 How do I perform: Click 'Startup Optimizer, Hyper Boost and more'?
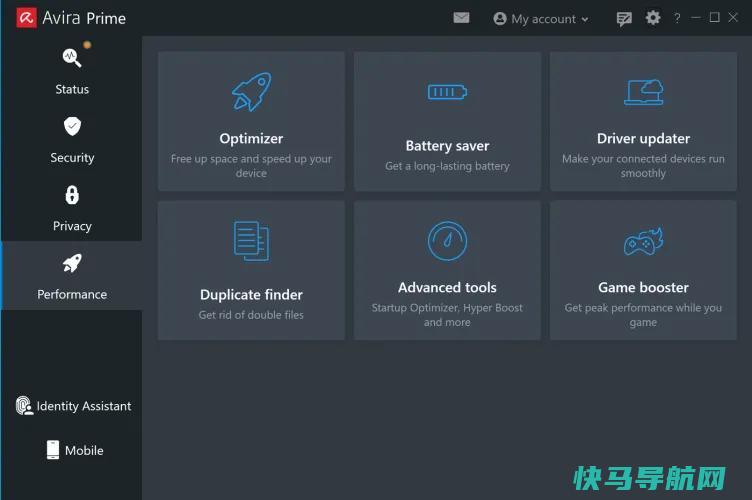(x=447, y=315)
